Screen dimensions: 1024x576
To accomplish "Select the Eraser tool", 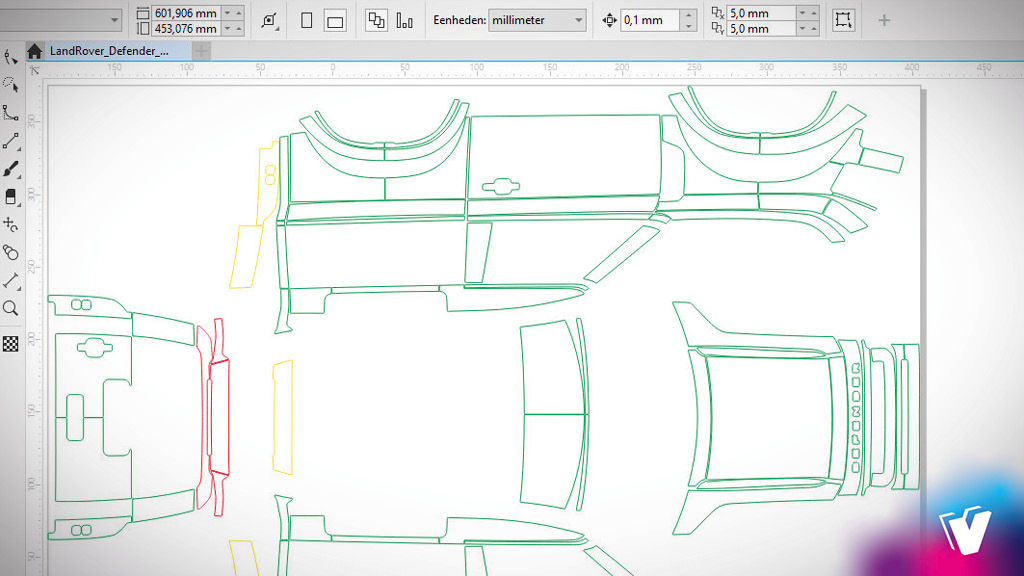I will tap(11, 197).
